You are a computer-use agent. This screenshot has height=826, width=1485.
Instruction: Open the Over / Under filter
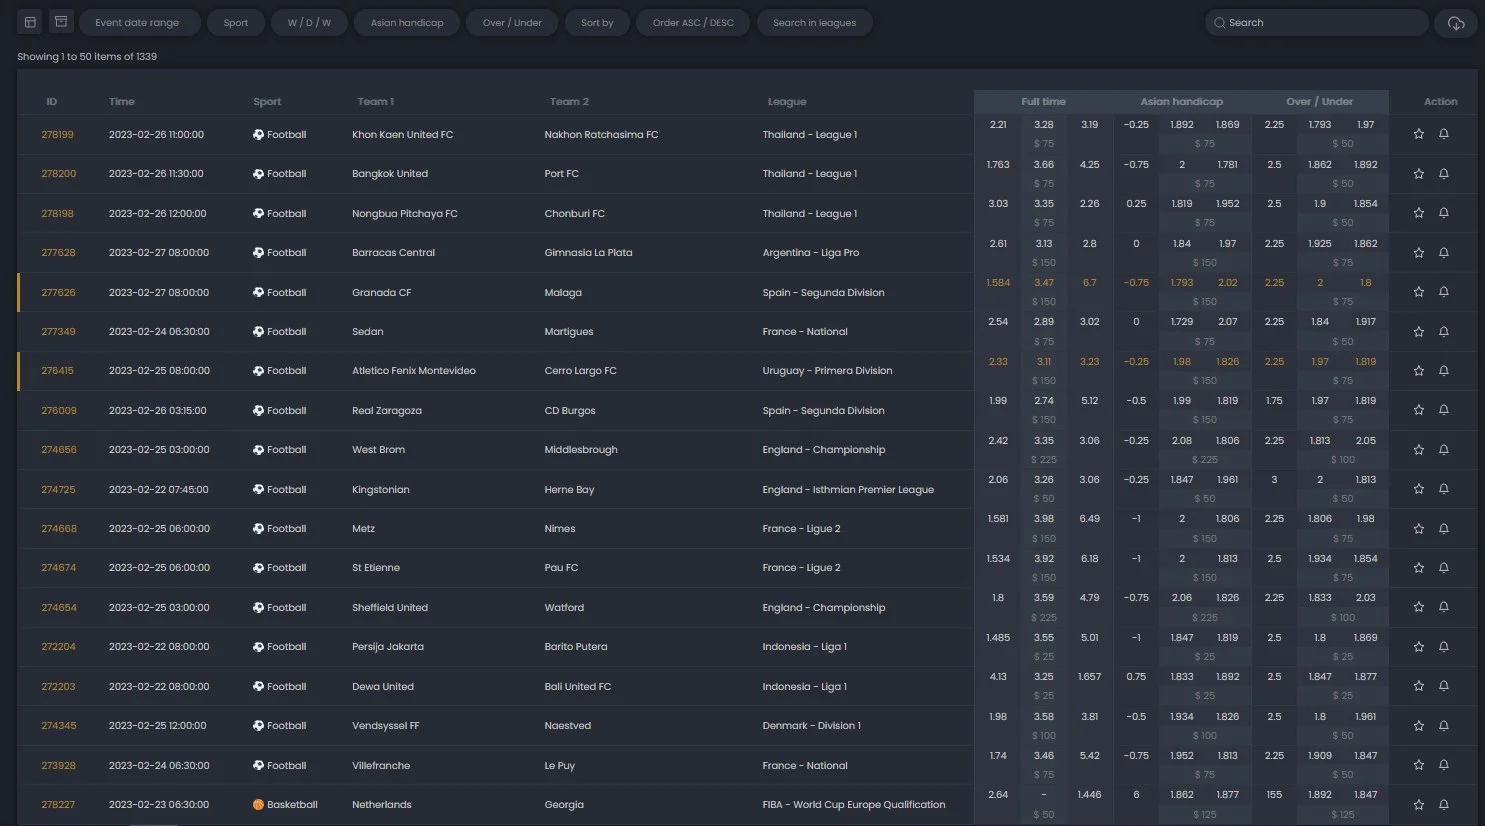click(x=513, y=23)
